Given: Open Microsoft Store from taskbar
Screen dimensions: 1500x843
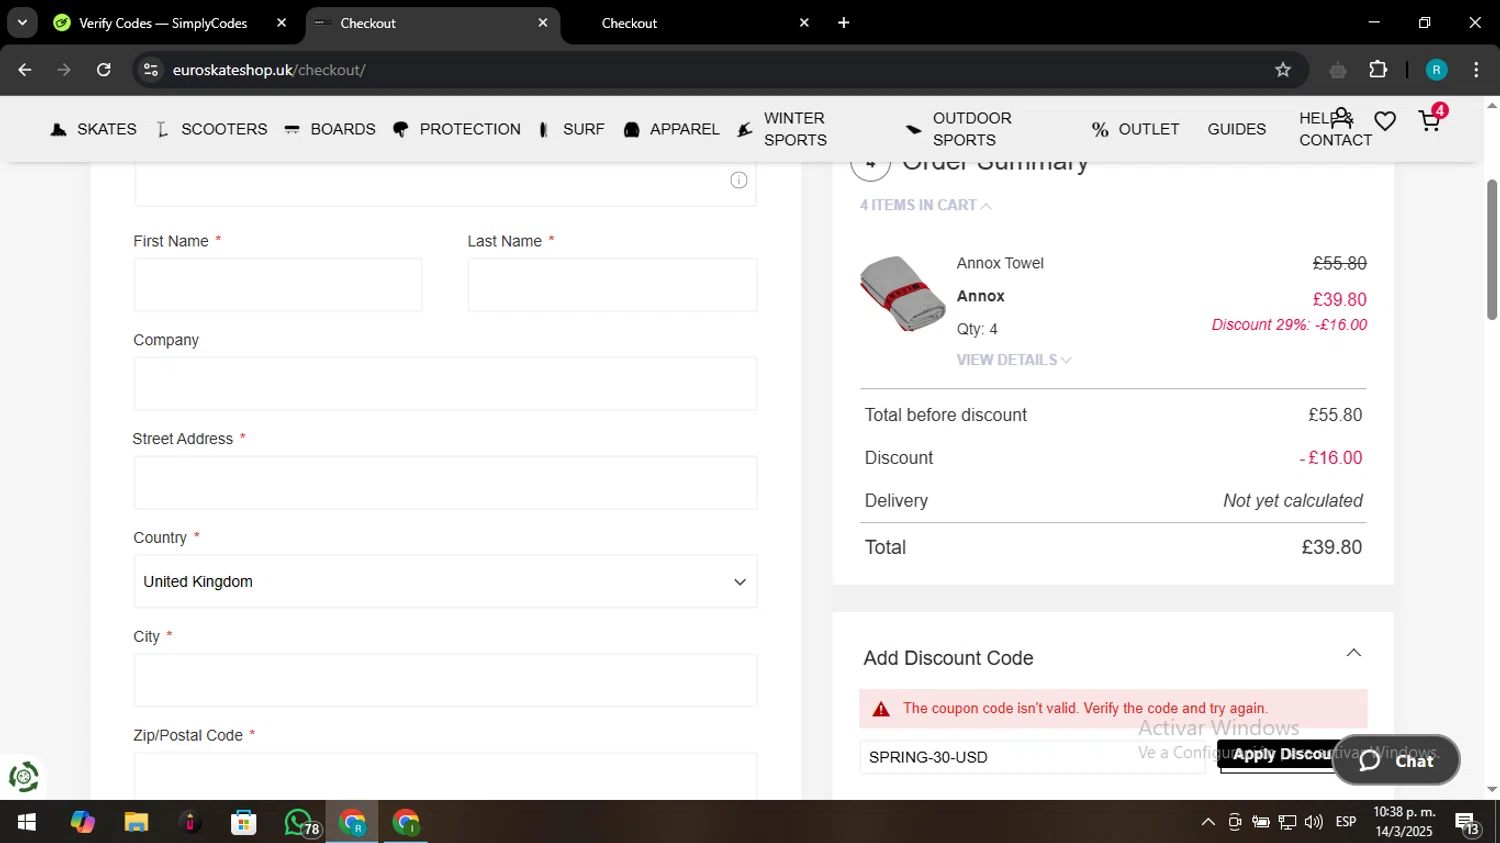Looking at the screenshot, I should (x=243, y=822).
